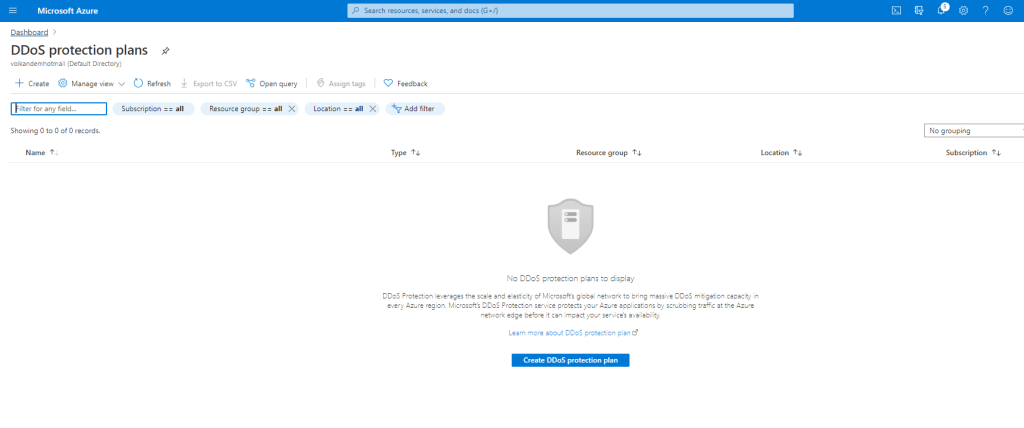1024x428 pixels.
Task: Launch Cloud Shell from the top bar
Action: (x=896, y=10)
